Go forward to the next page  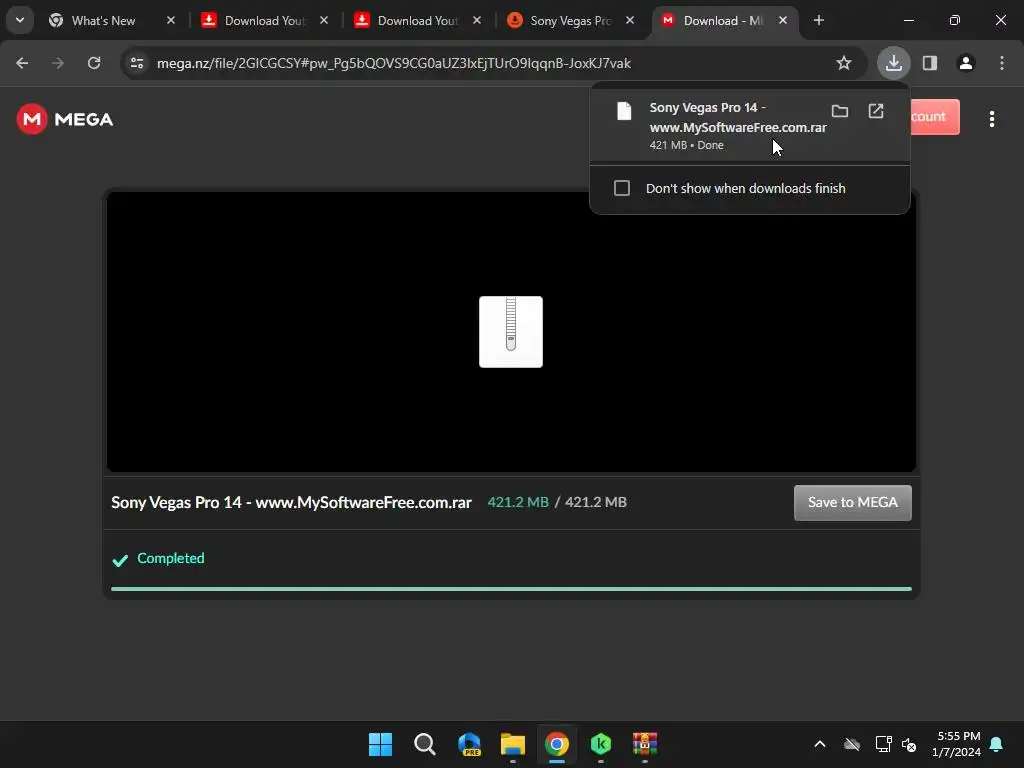coord(58,63)
